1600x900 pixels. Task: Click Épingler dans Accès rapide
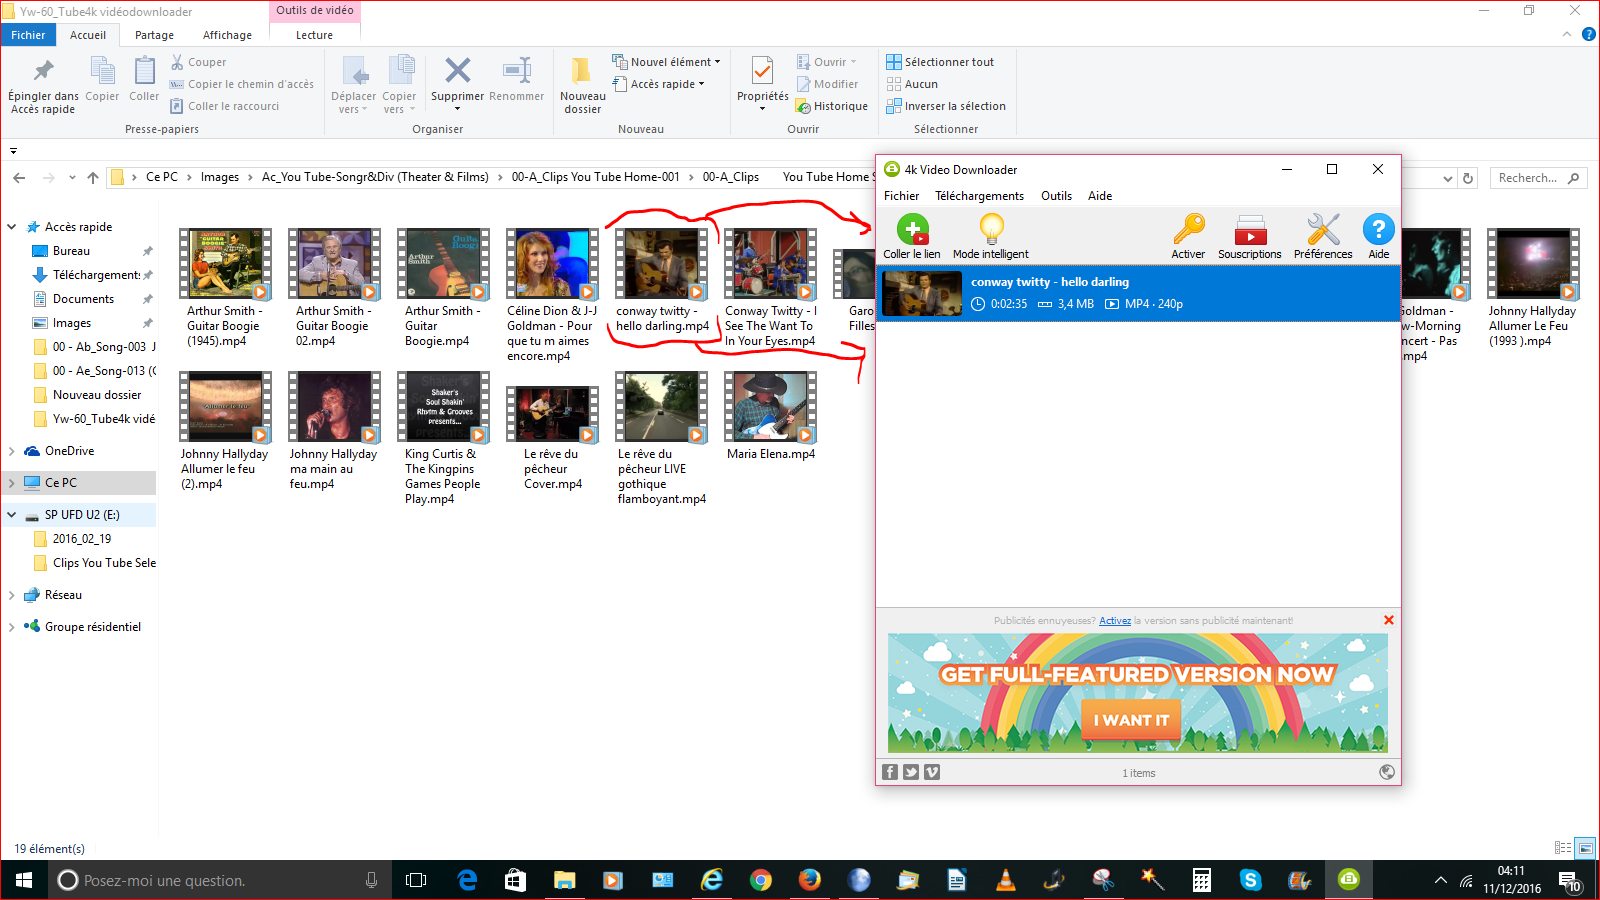43,86
